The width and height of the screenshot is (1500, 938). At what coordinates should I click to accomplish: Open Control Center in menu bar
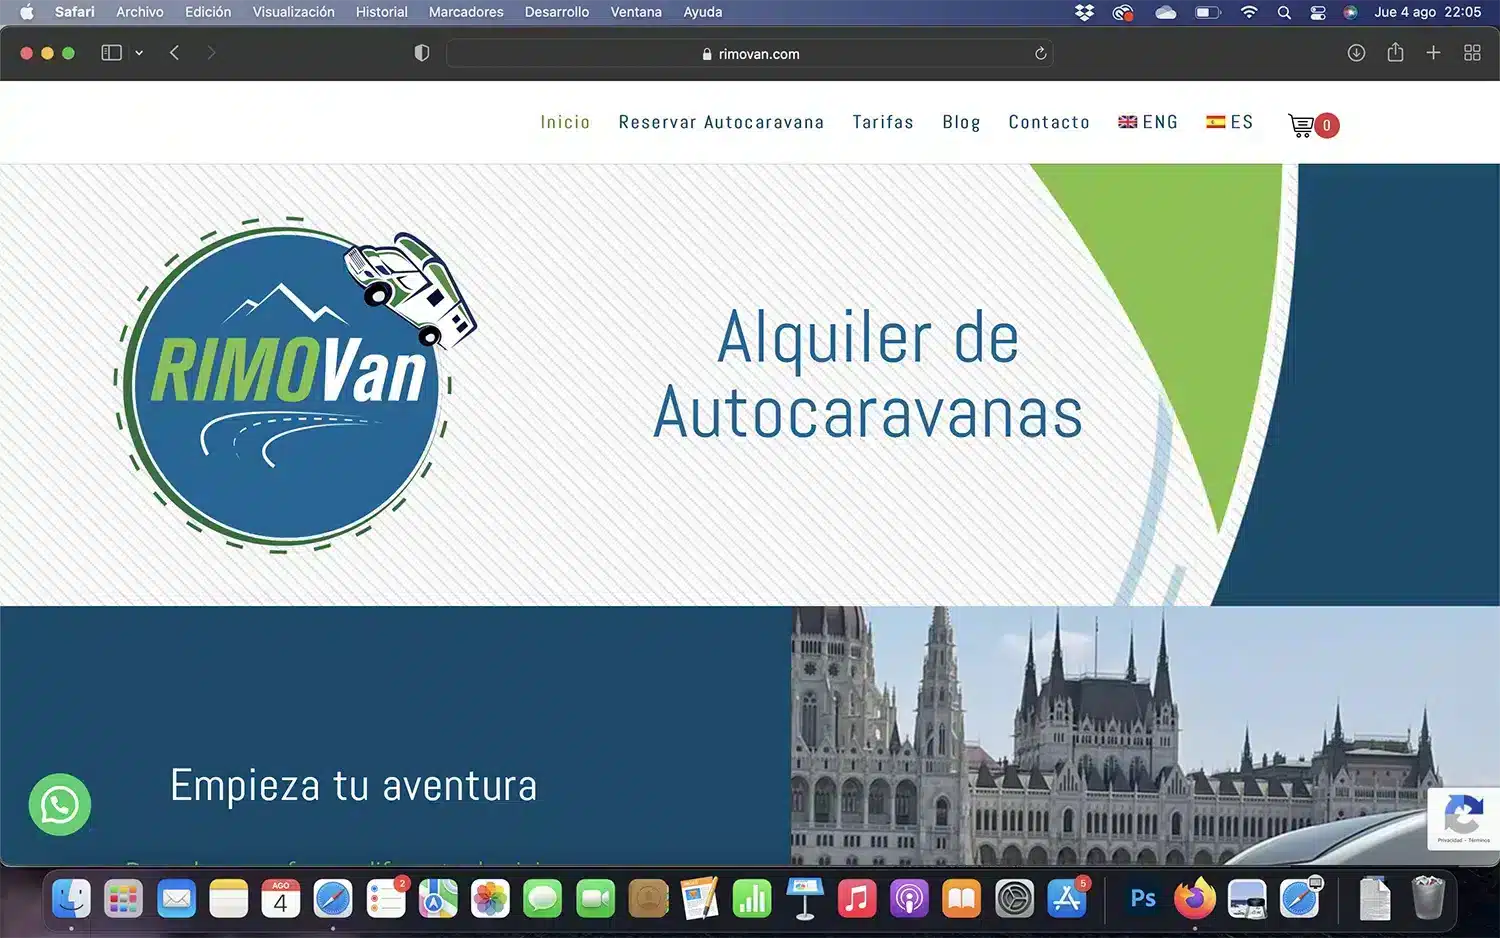tap(1318, 12)
